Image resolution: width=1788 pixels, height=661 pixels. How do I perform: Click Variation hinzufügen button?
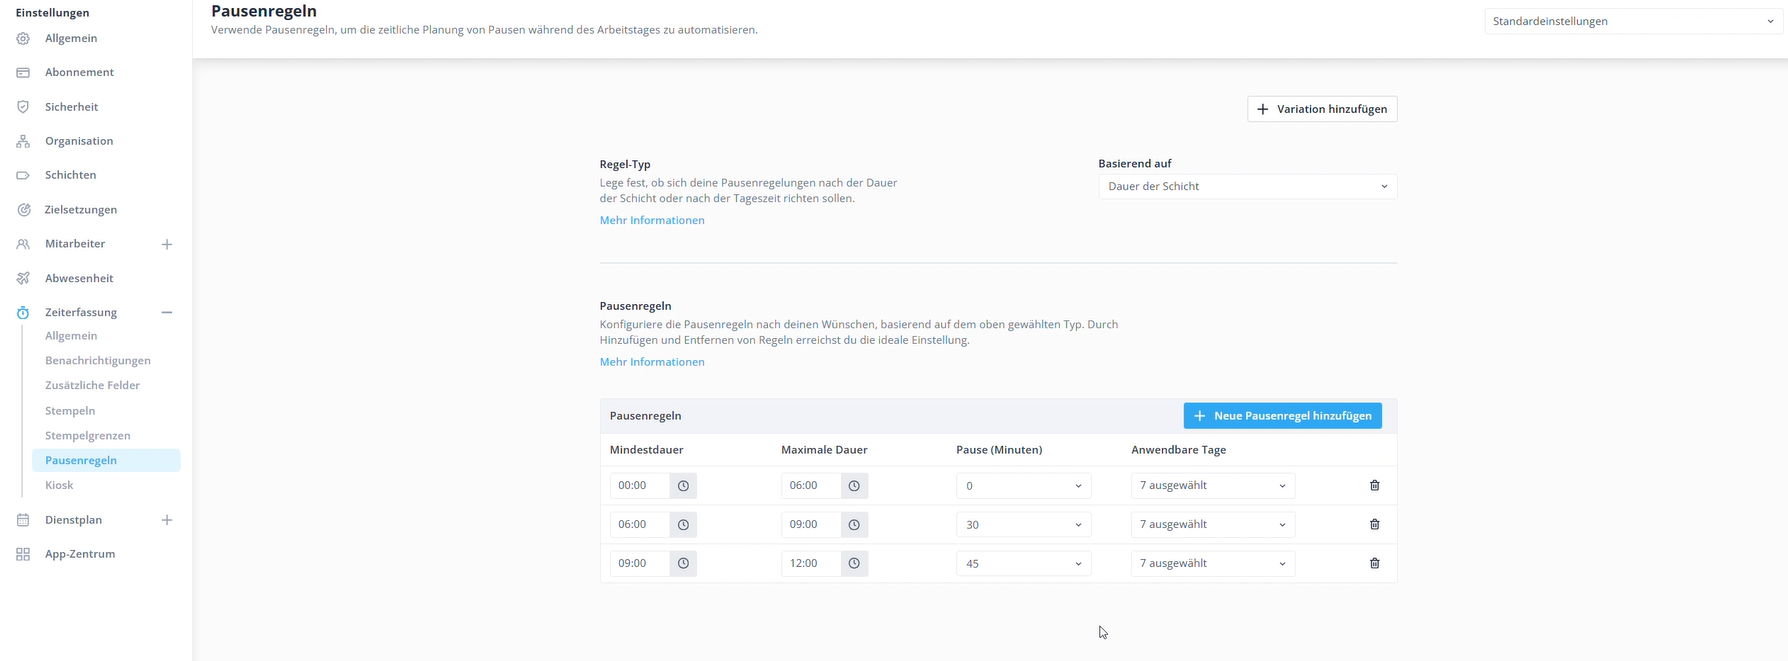[1322, 109]
